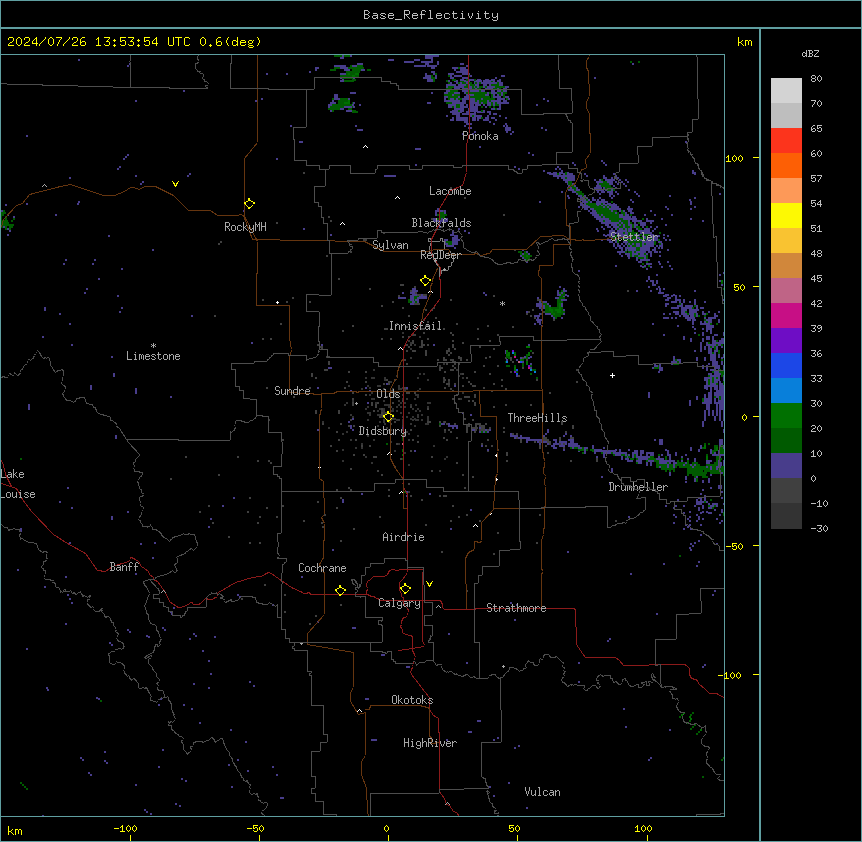862x842 pixels.
Task: Click the Okotoks town label
Action: point(412,700)
